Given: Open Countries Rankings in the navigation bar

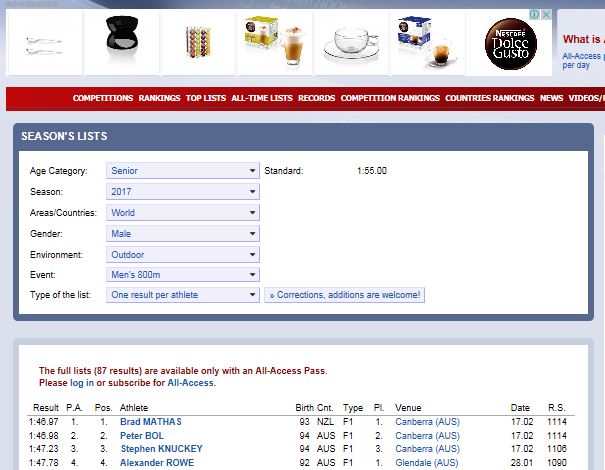Looking at the screenshot, I should 489,99.
